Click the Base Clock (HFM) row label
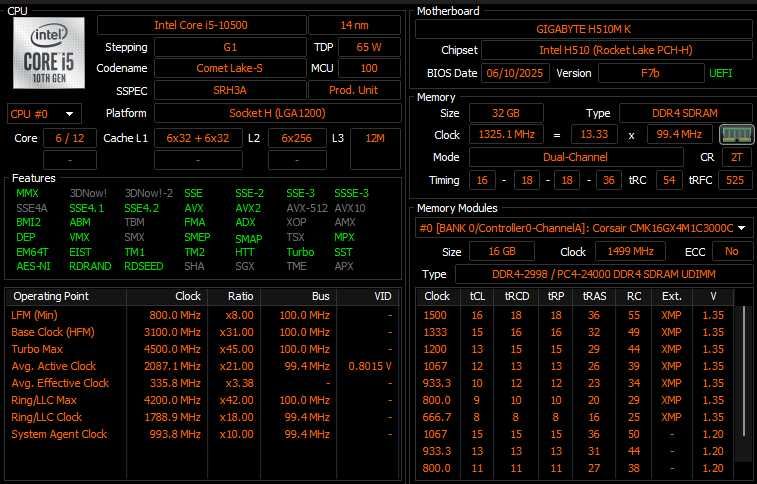The width and height of the screenshot is (757, 484). [53, 332]
